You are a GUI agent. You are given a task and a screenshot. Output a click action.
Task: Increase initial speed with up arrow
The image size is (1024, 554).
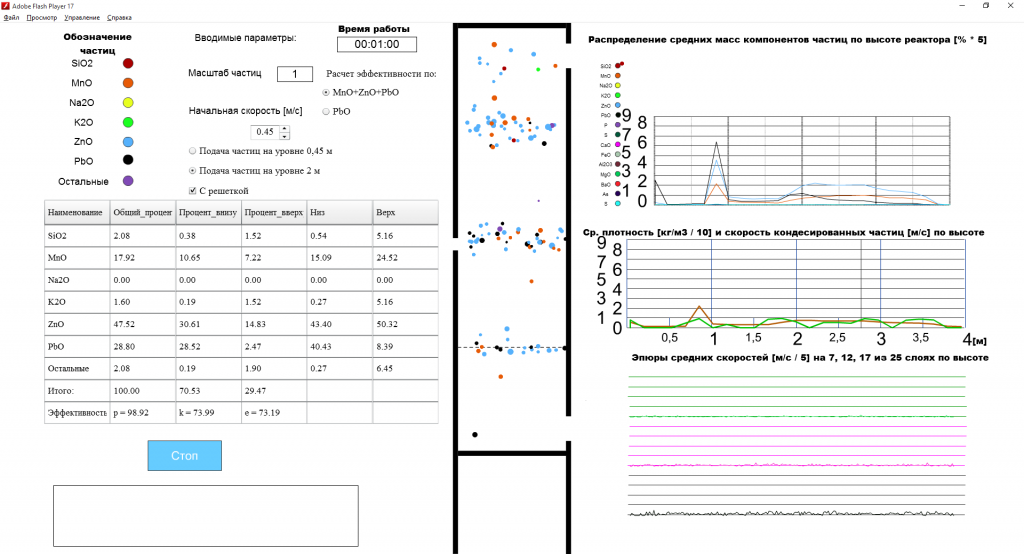tap(284, 129)
